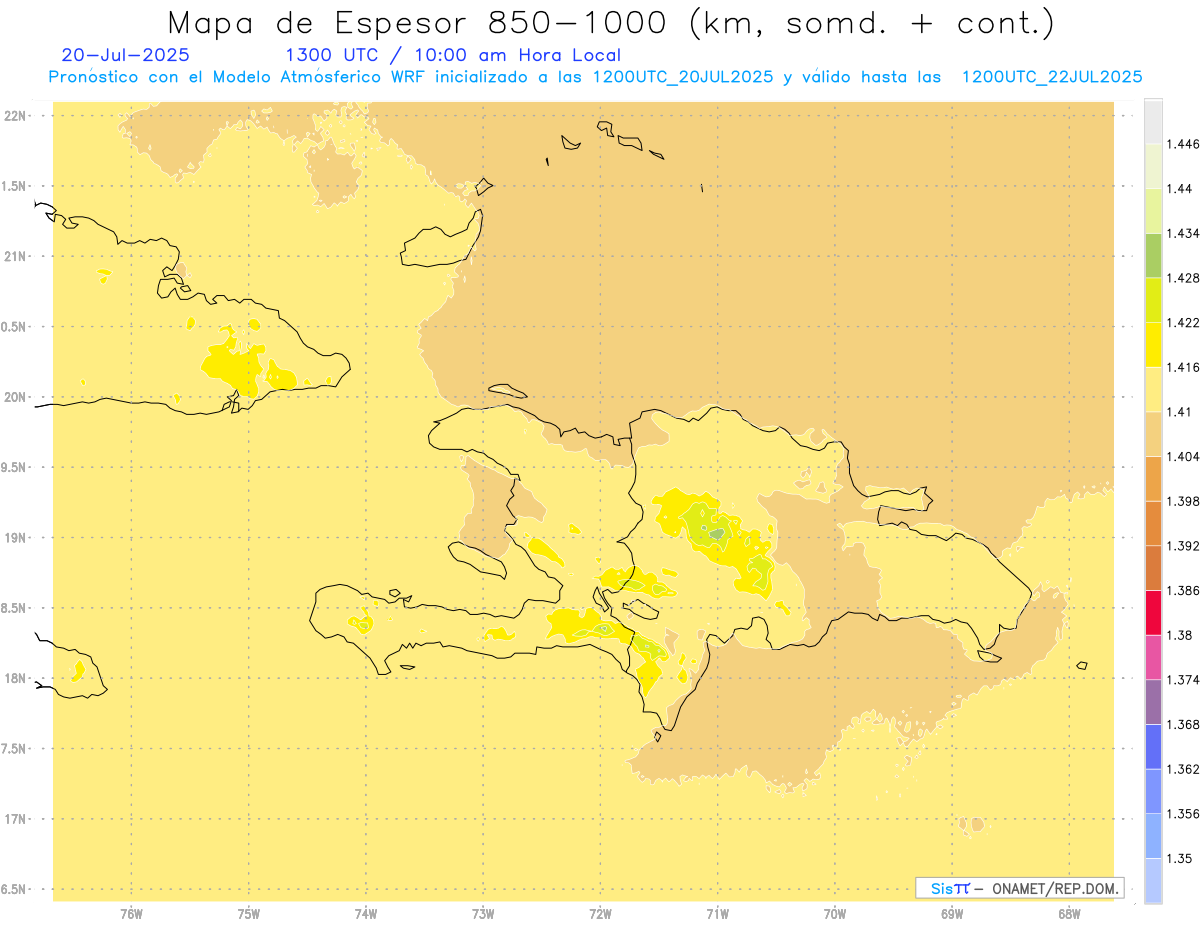
Task: Click the gray top segment of the color scale
Action: coord(1153,121)
